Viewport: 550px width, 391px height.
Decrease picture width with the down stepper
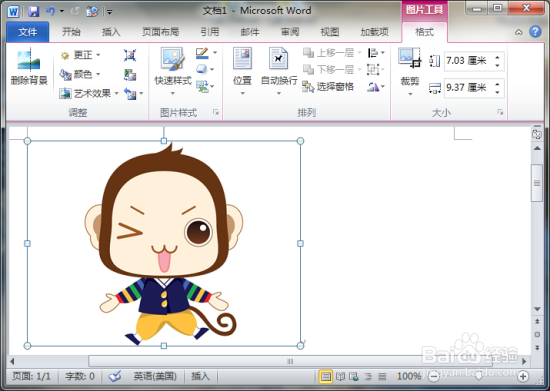click(497, 92)
